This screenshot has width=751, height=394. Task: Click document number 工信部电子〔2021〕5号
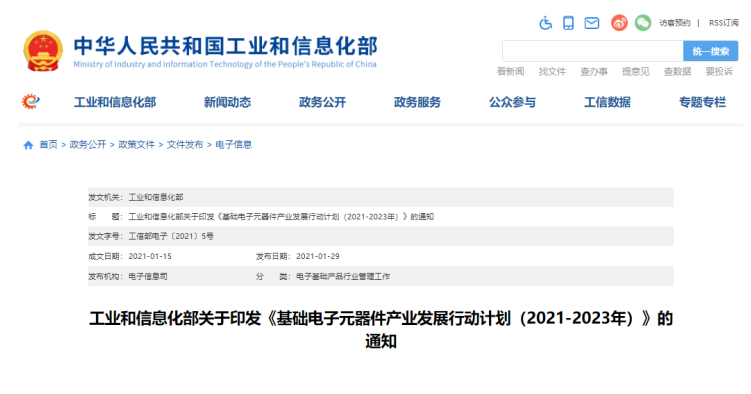(x=171, y=236)
